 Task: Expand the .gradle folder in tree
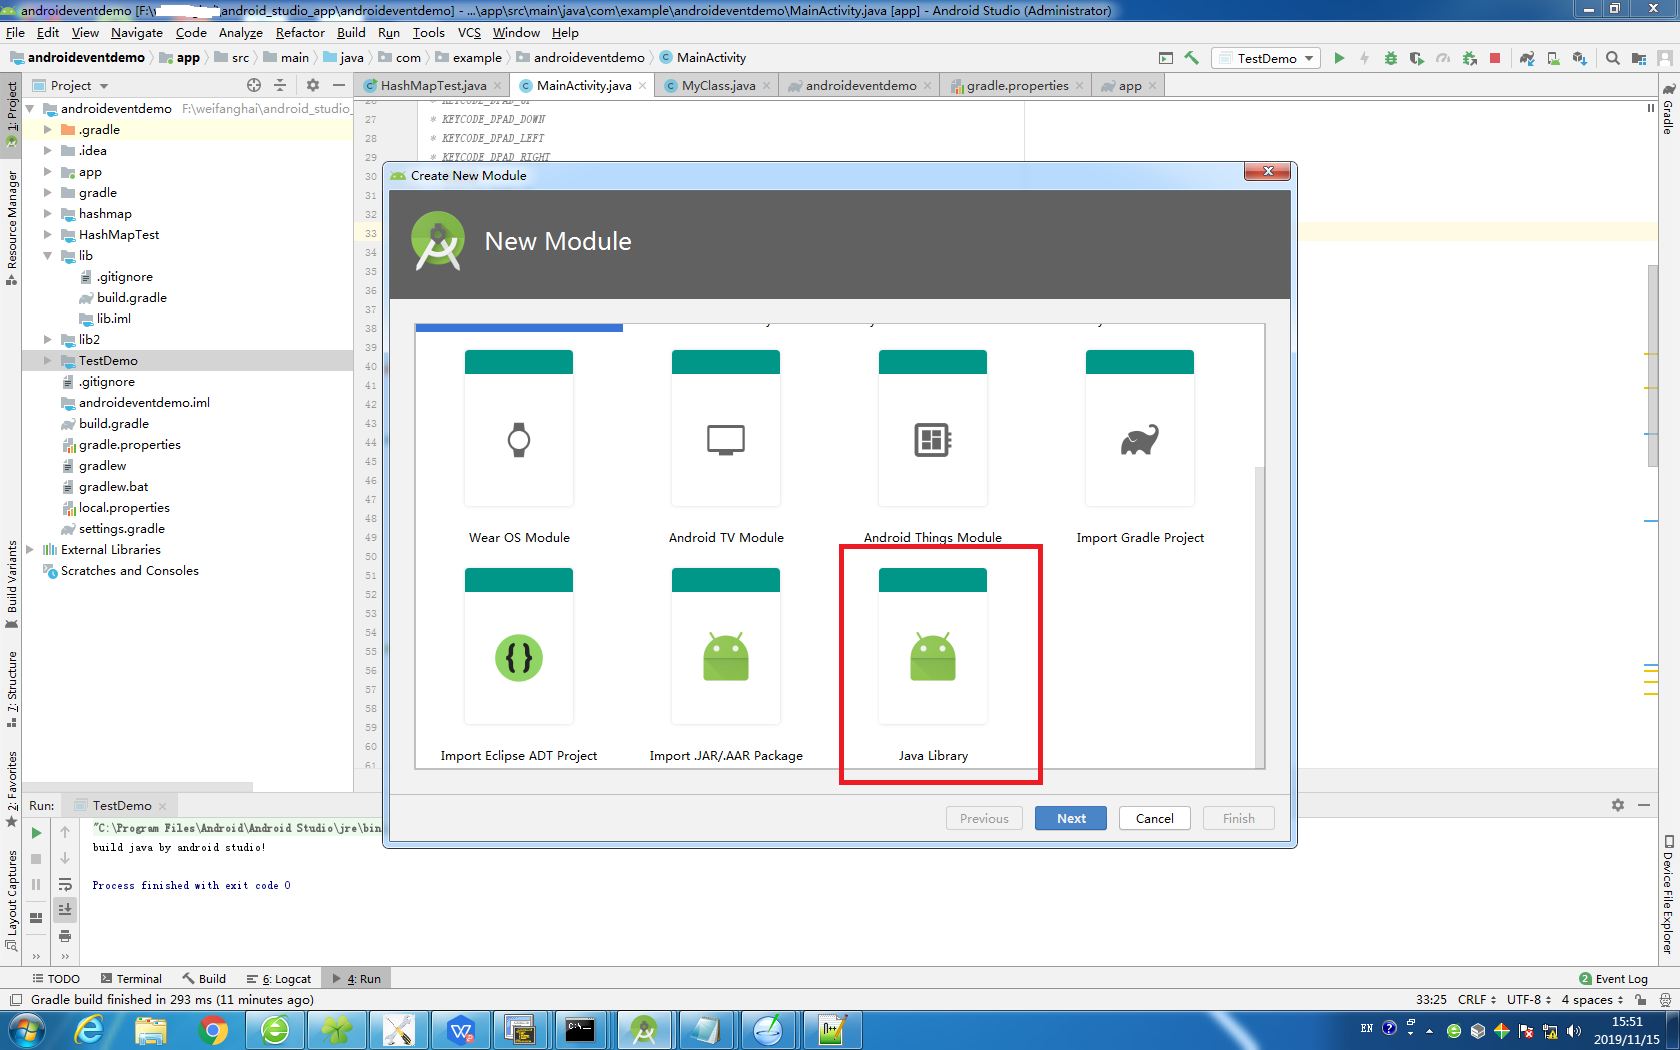pos(47,129)
